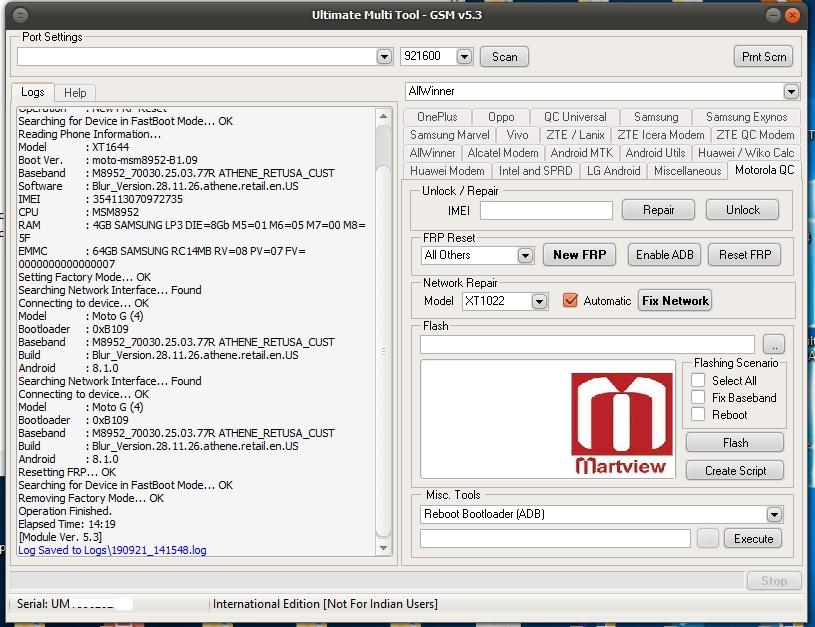Click the Scan ports button
The image size is (815, 627).
tap(504, 57)
